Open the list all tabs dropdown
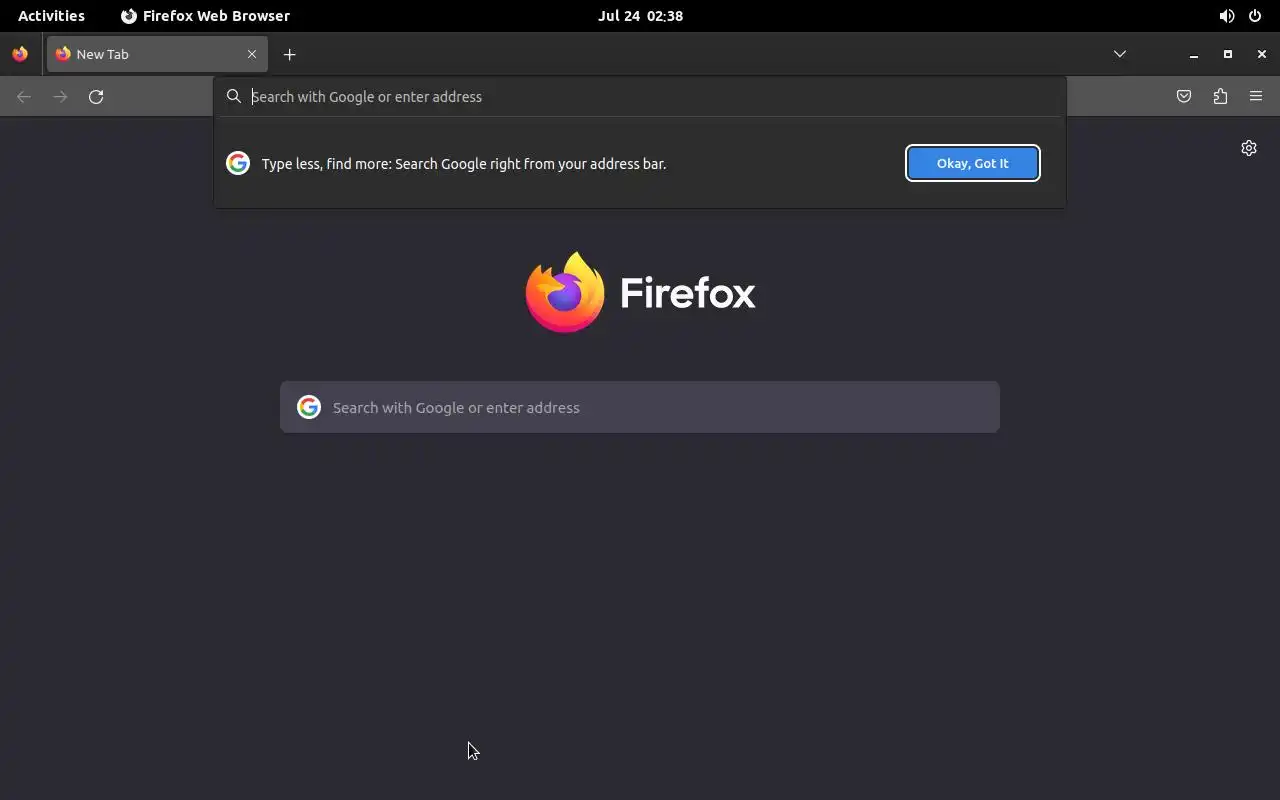This screenshot has width=1280, height=800. (x=1120, y=54)
